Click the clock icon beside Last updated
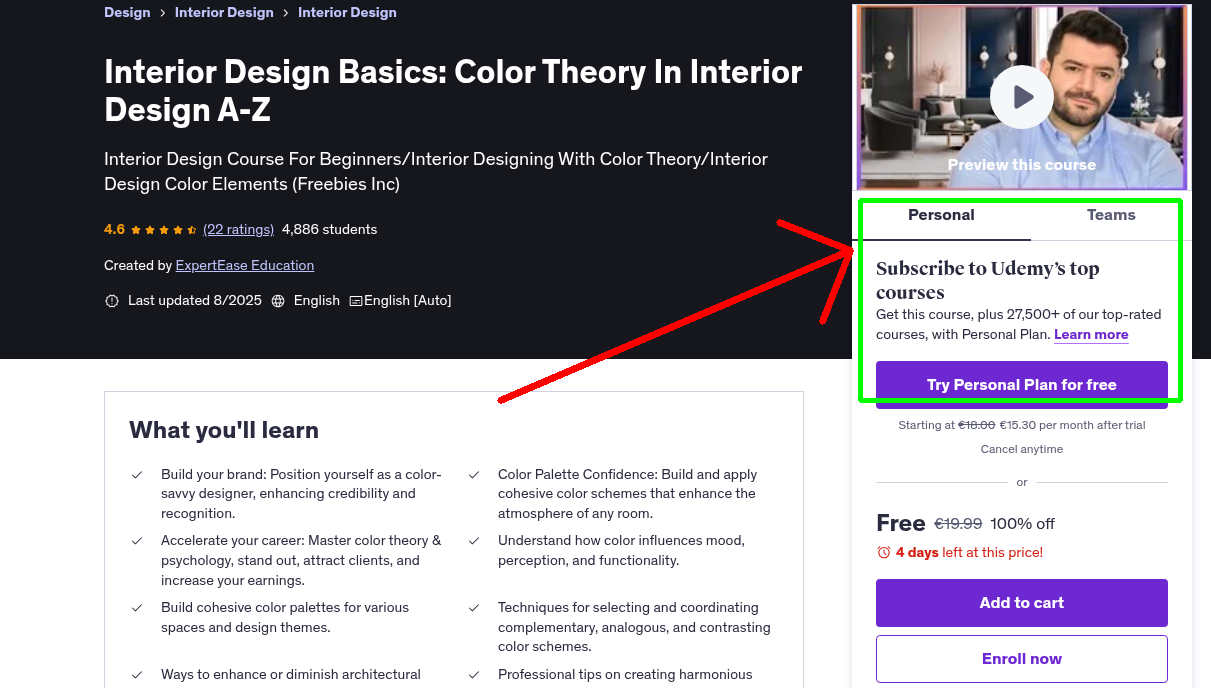 click(112, 301)
